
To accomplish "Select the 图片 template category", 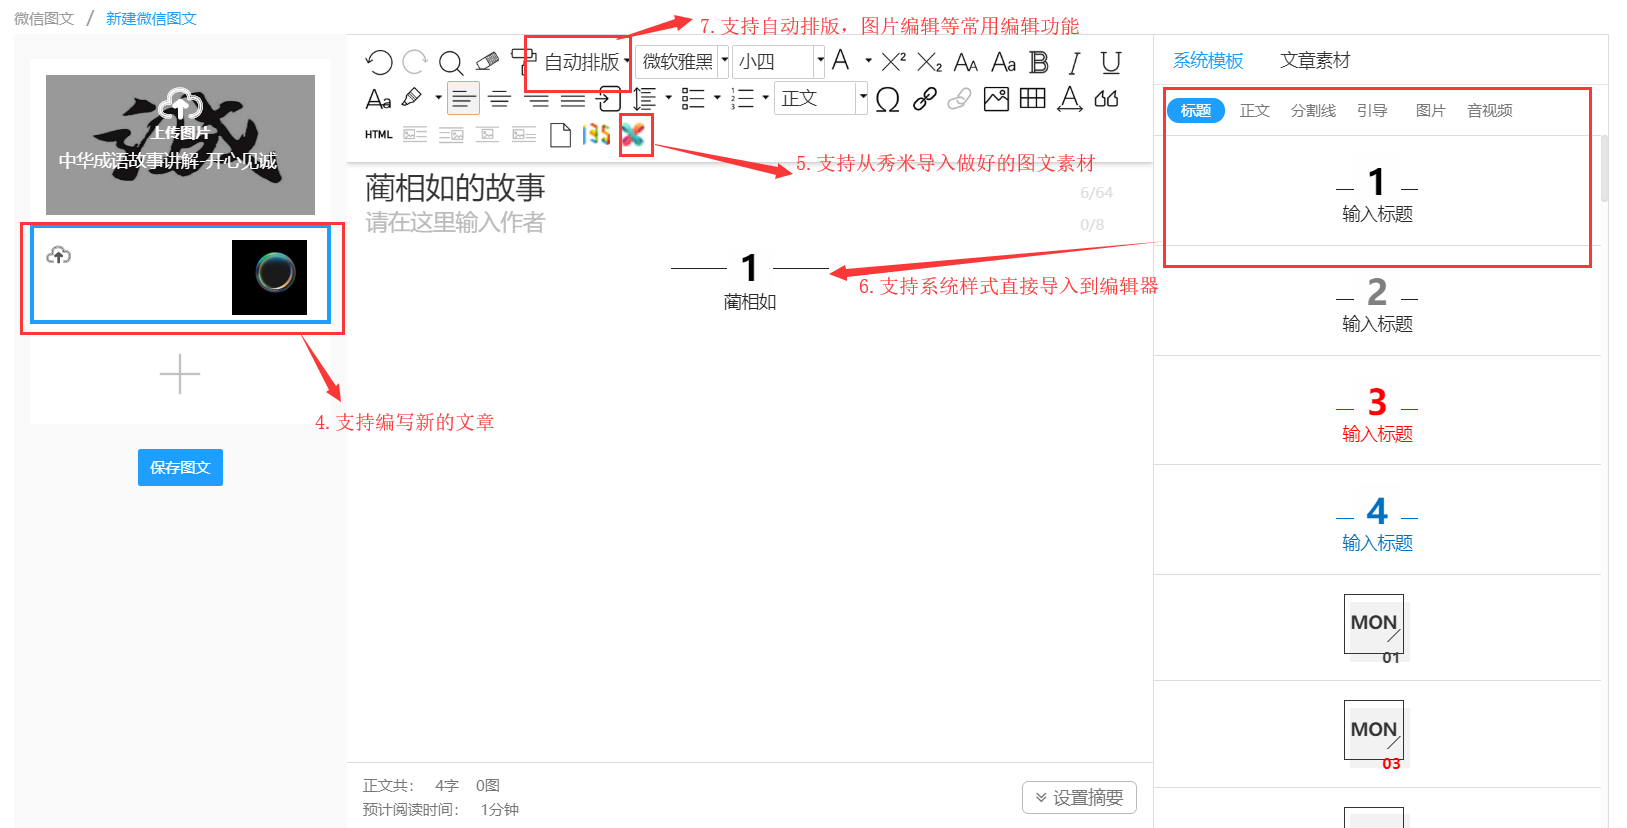I will [1431, 110].
